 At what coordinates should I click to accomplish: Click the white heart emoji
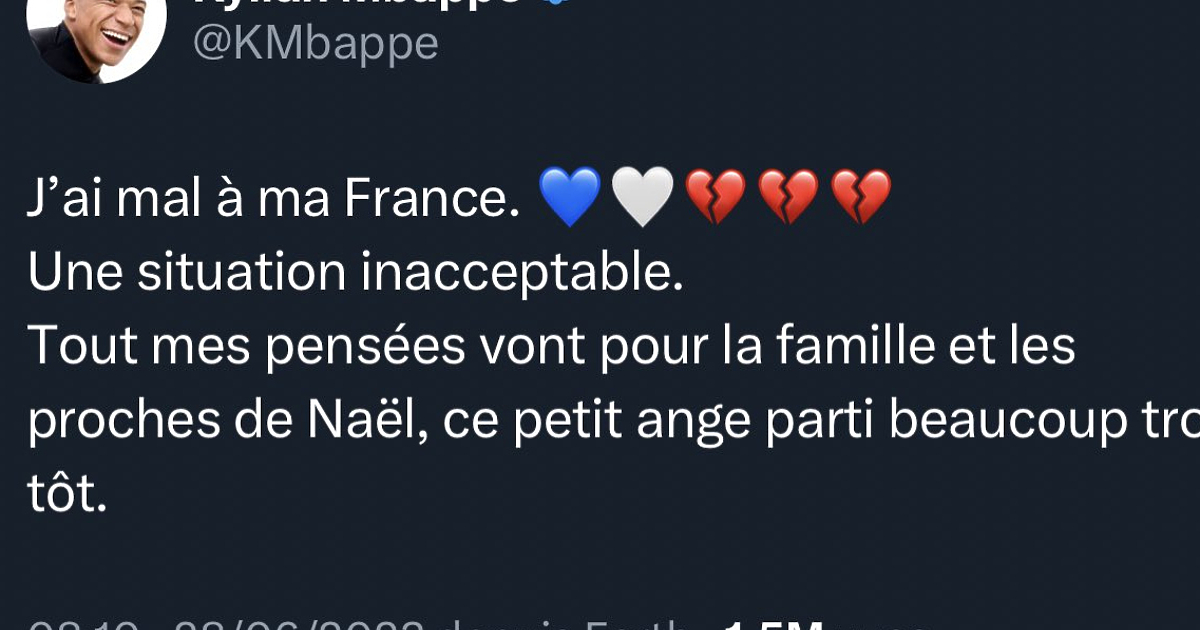point(642,195)
